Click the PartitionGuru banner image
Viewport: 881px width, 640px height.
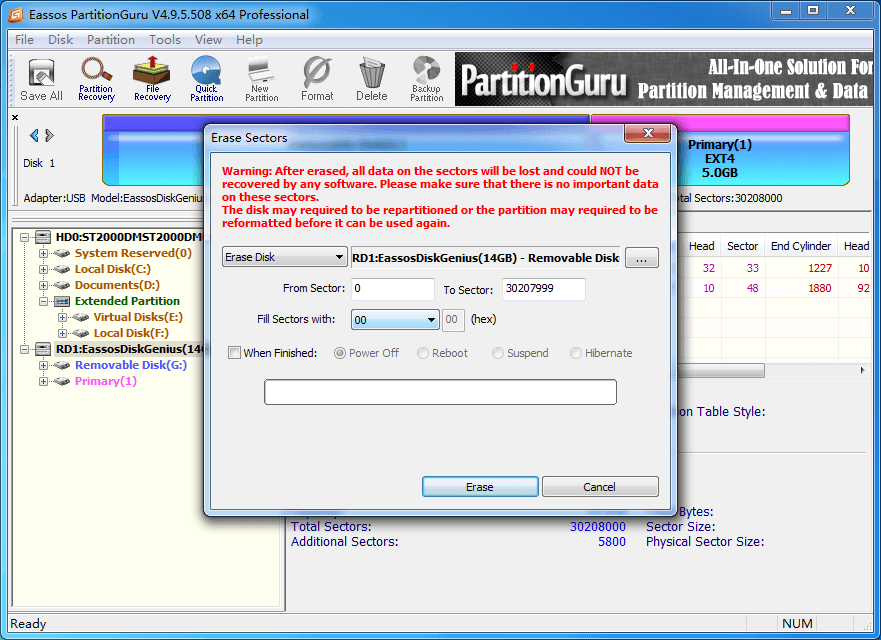point(663,79)
